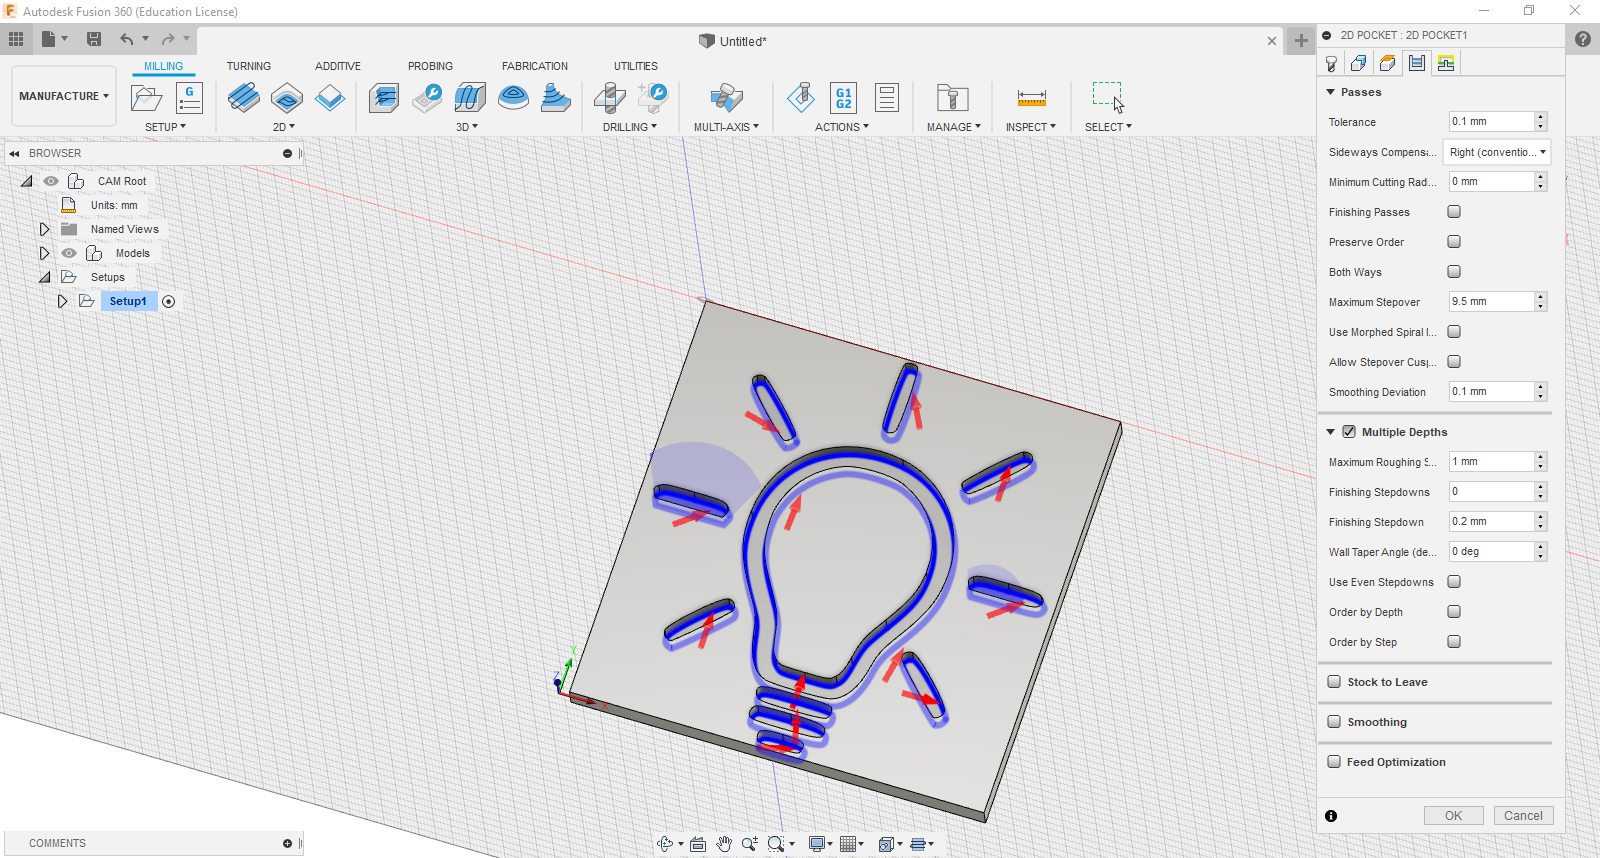Open the New Setup tool
Image resolution: width=1600 pixels, height=858 pixels.
[147, 98]
